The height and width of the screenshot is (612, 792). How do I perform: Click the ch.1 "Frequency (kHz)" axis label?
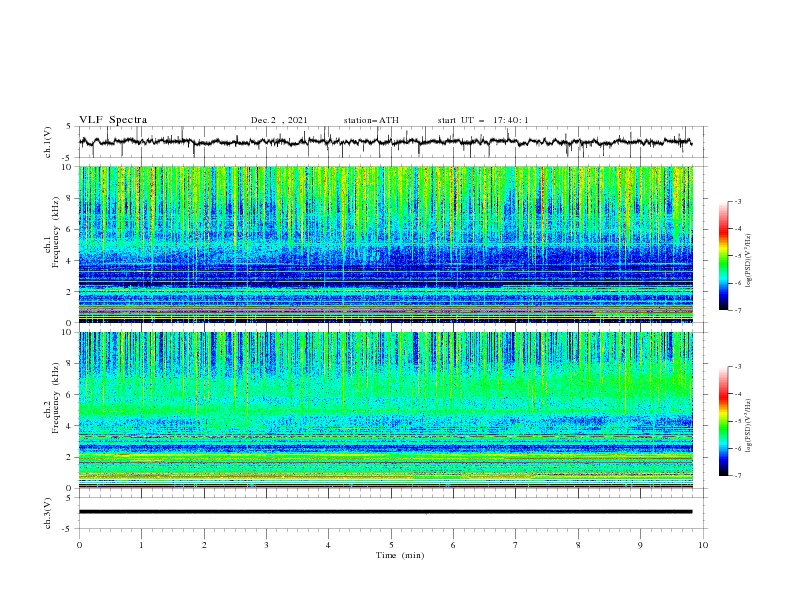tap(56, 232)
